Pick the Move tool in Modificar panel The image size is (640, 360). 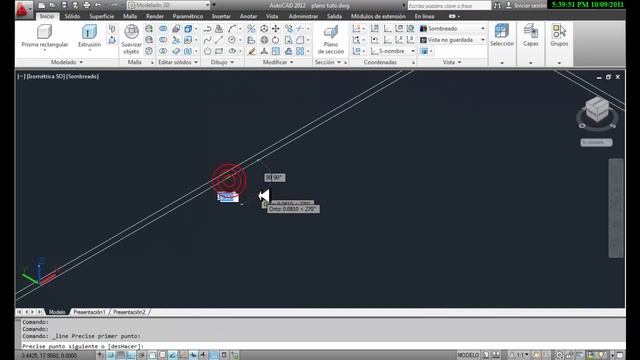276,29
